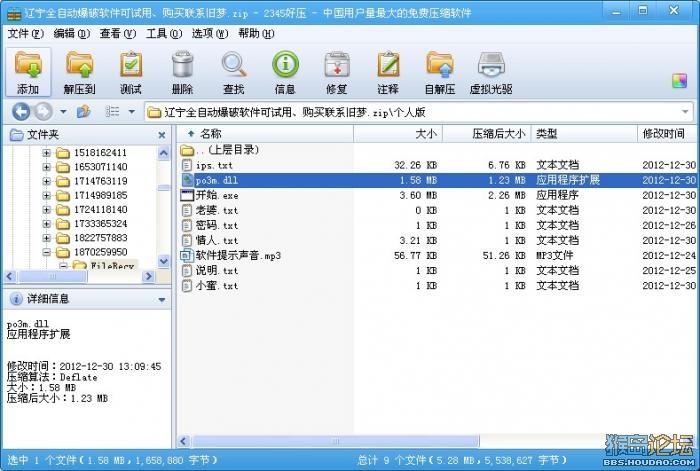Open the 信息 (Info) toolbar icon
Image resolution: width=700 pixels, height=471 pixels.
pyautogui.click(x=285, y=72)
